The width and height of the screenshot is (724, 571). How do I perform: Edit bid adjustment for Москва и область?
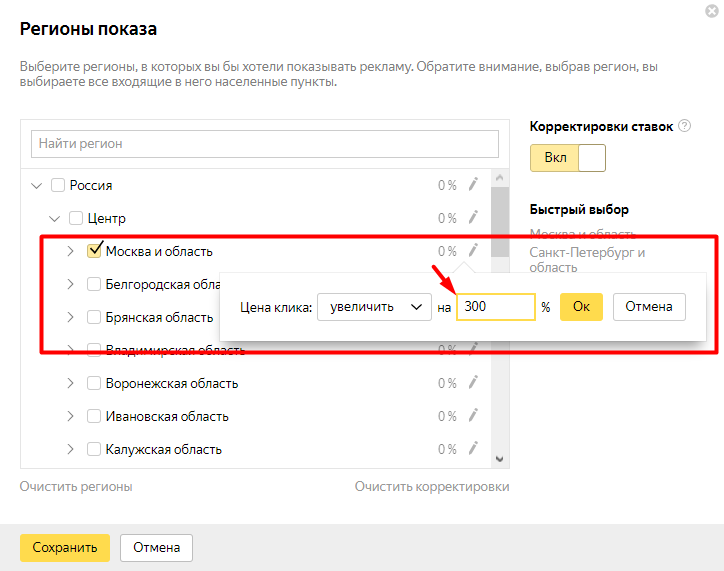(x=474, y=250)
